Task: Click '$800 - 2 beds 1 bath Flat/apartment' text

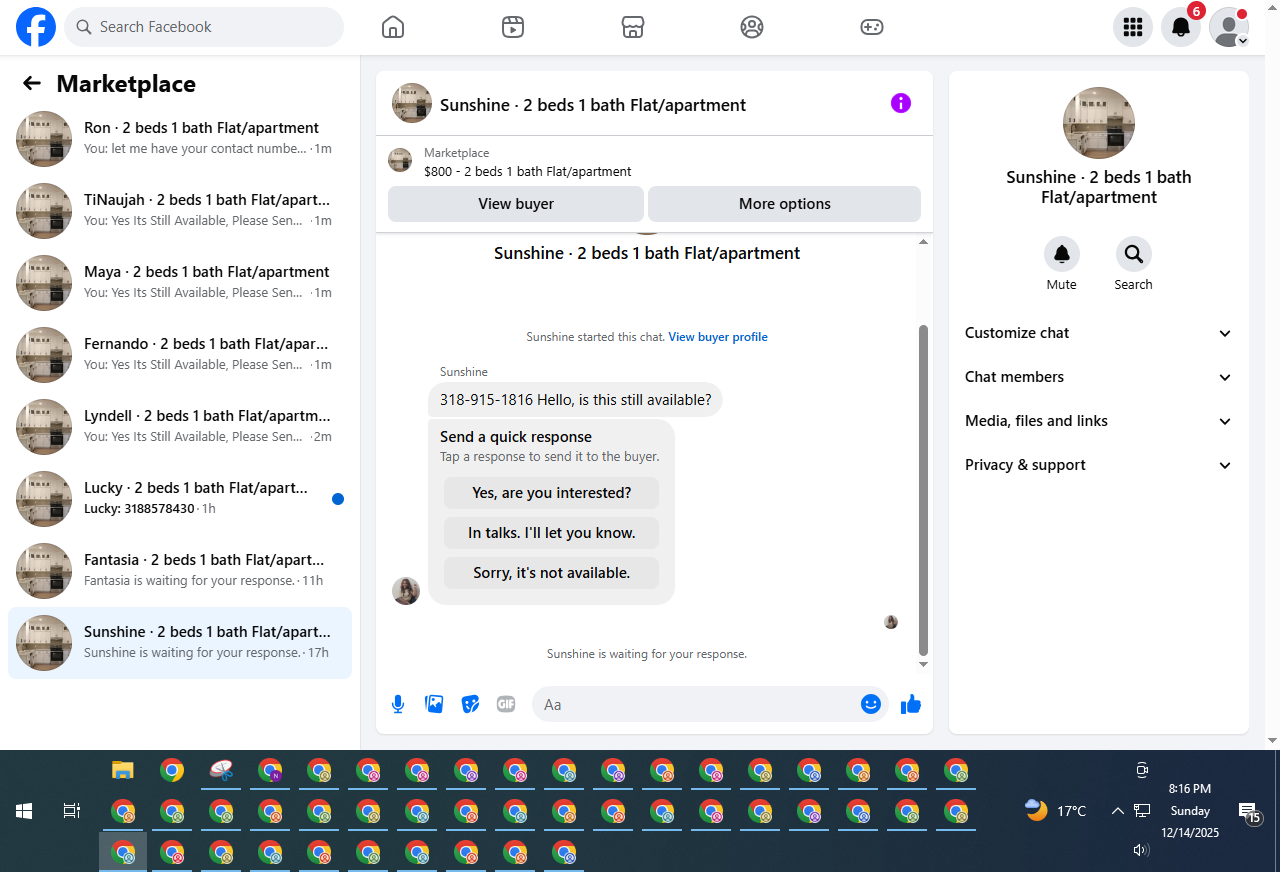Action: (528, 171)
